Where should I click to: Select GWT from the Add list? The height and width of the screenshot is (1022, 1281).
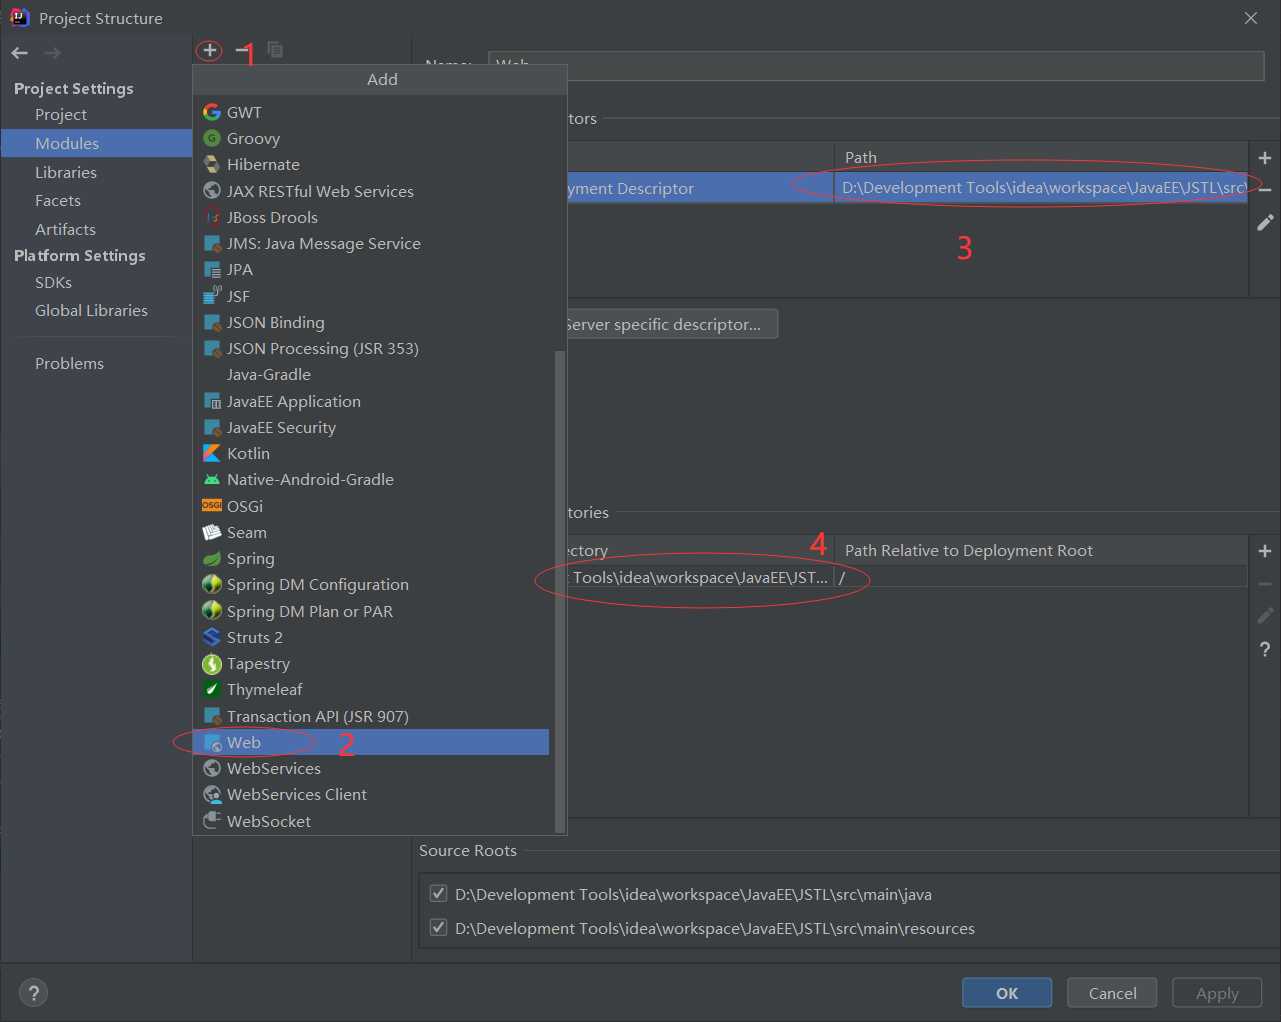click(371, 112)
